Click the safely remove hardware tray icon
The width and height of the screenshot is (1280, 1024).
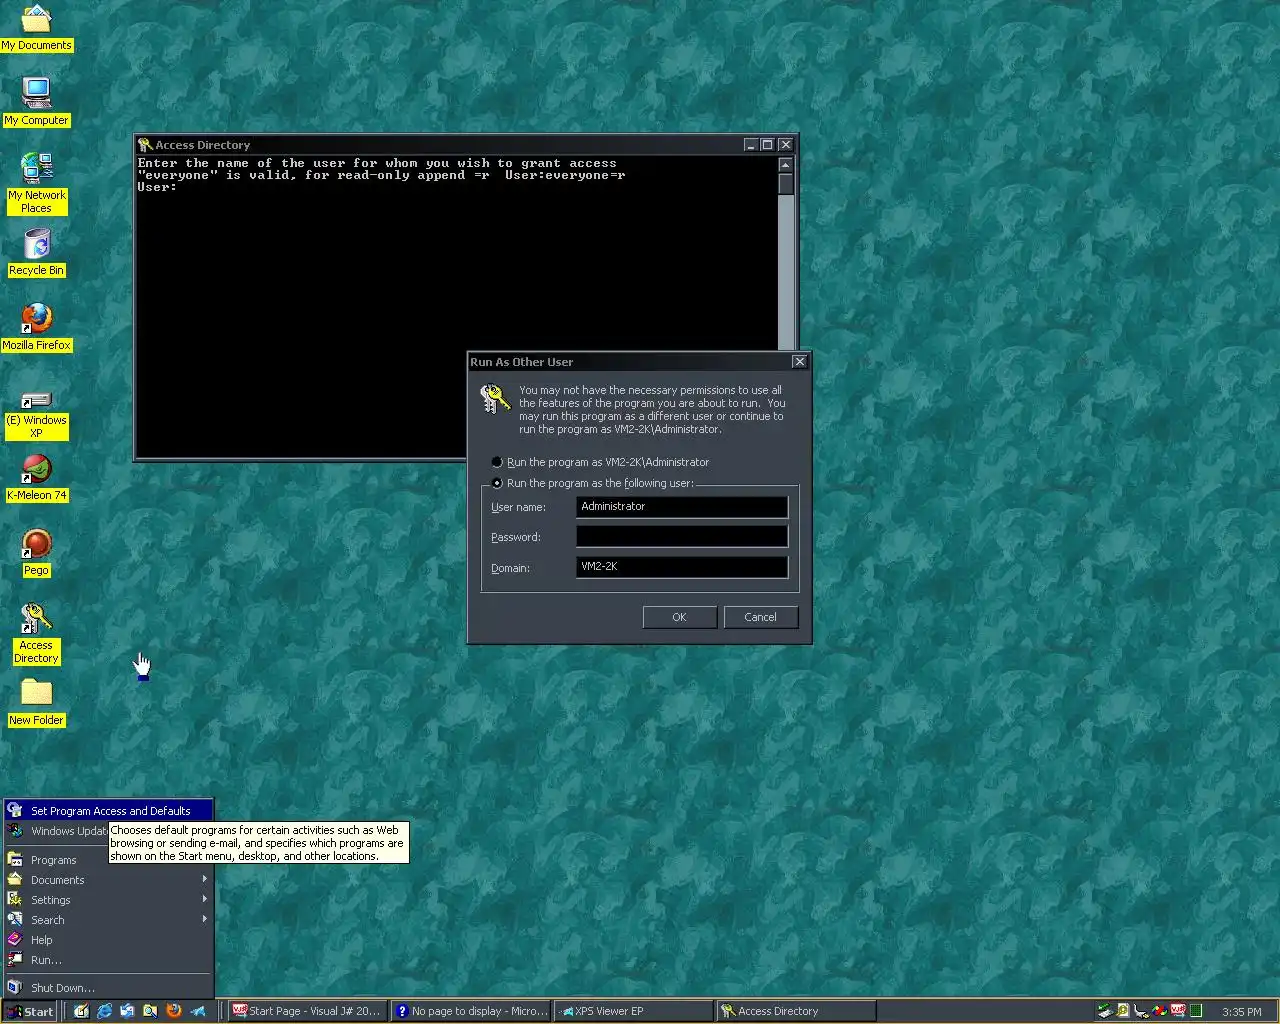(1104, 1011)
